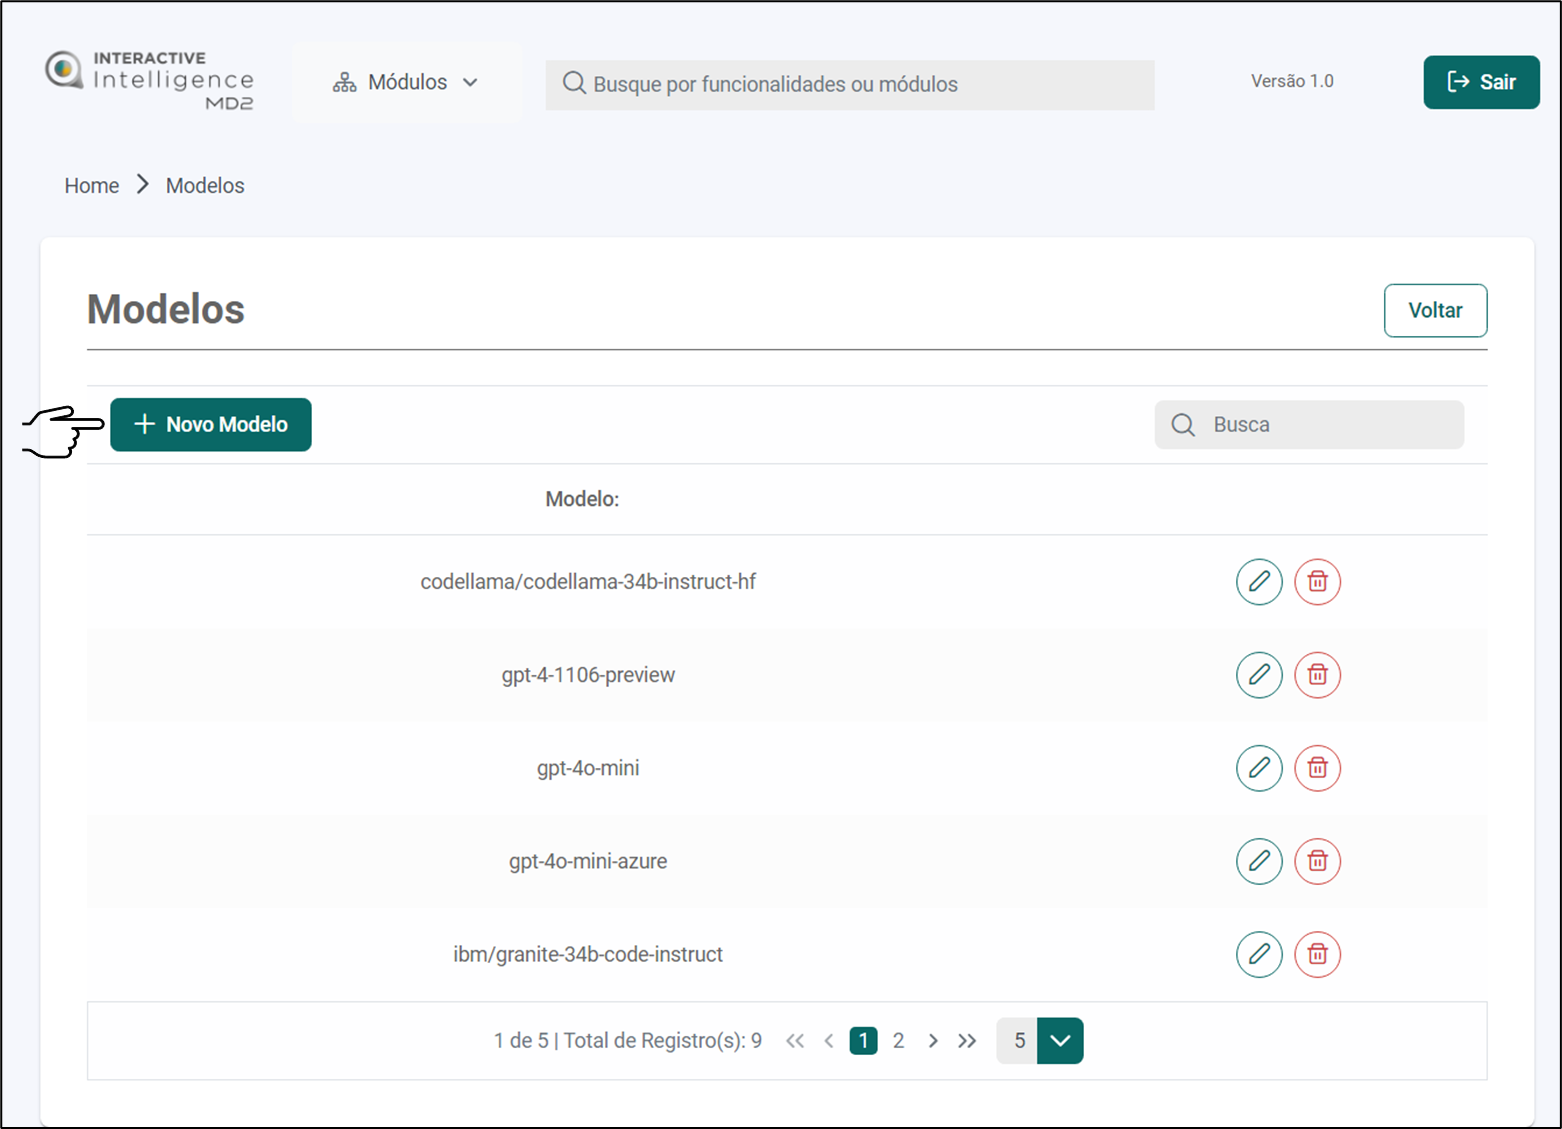Navigate to Home in the breadcrumb
Viewport: 1562px width, 1129px height.
[x=92, y=186]
